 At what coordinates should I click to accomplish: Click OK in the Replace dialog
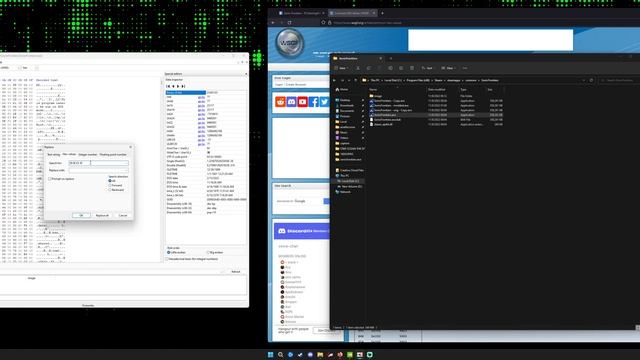pos(81,216)
